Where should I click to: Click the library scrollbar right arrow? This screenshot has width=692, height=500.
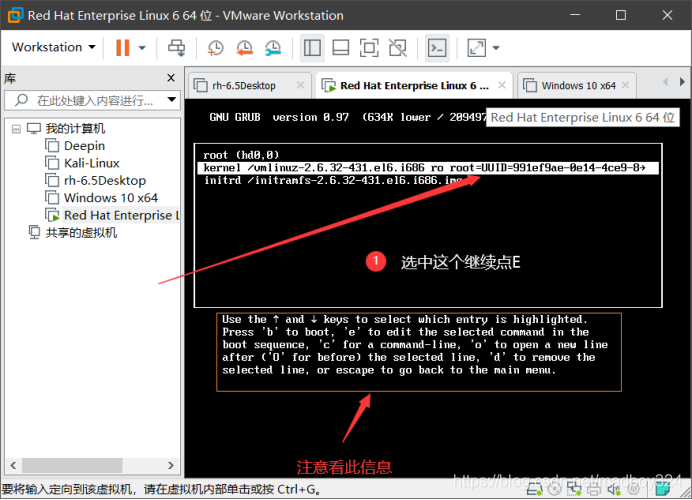pos(171,465)
